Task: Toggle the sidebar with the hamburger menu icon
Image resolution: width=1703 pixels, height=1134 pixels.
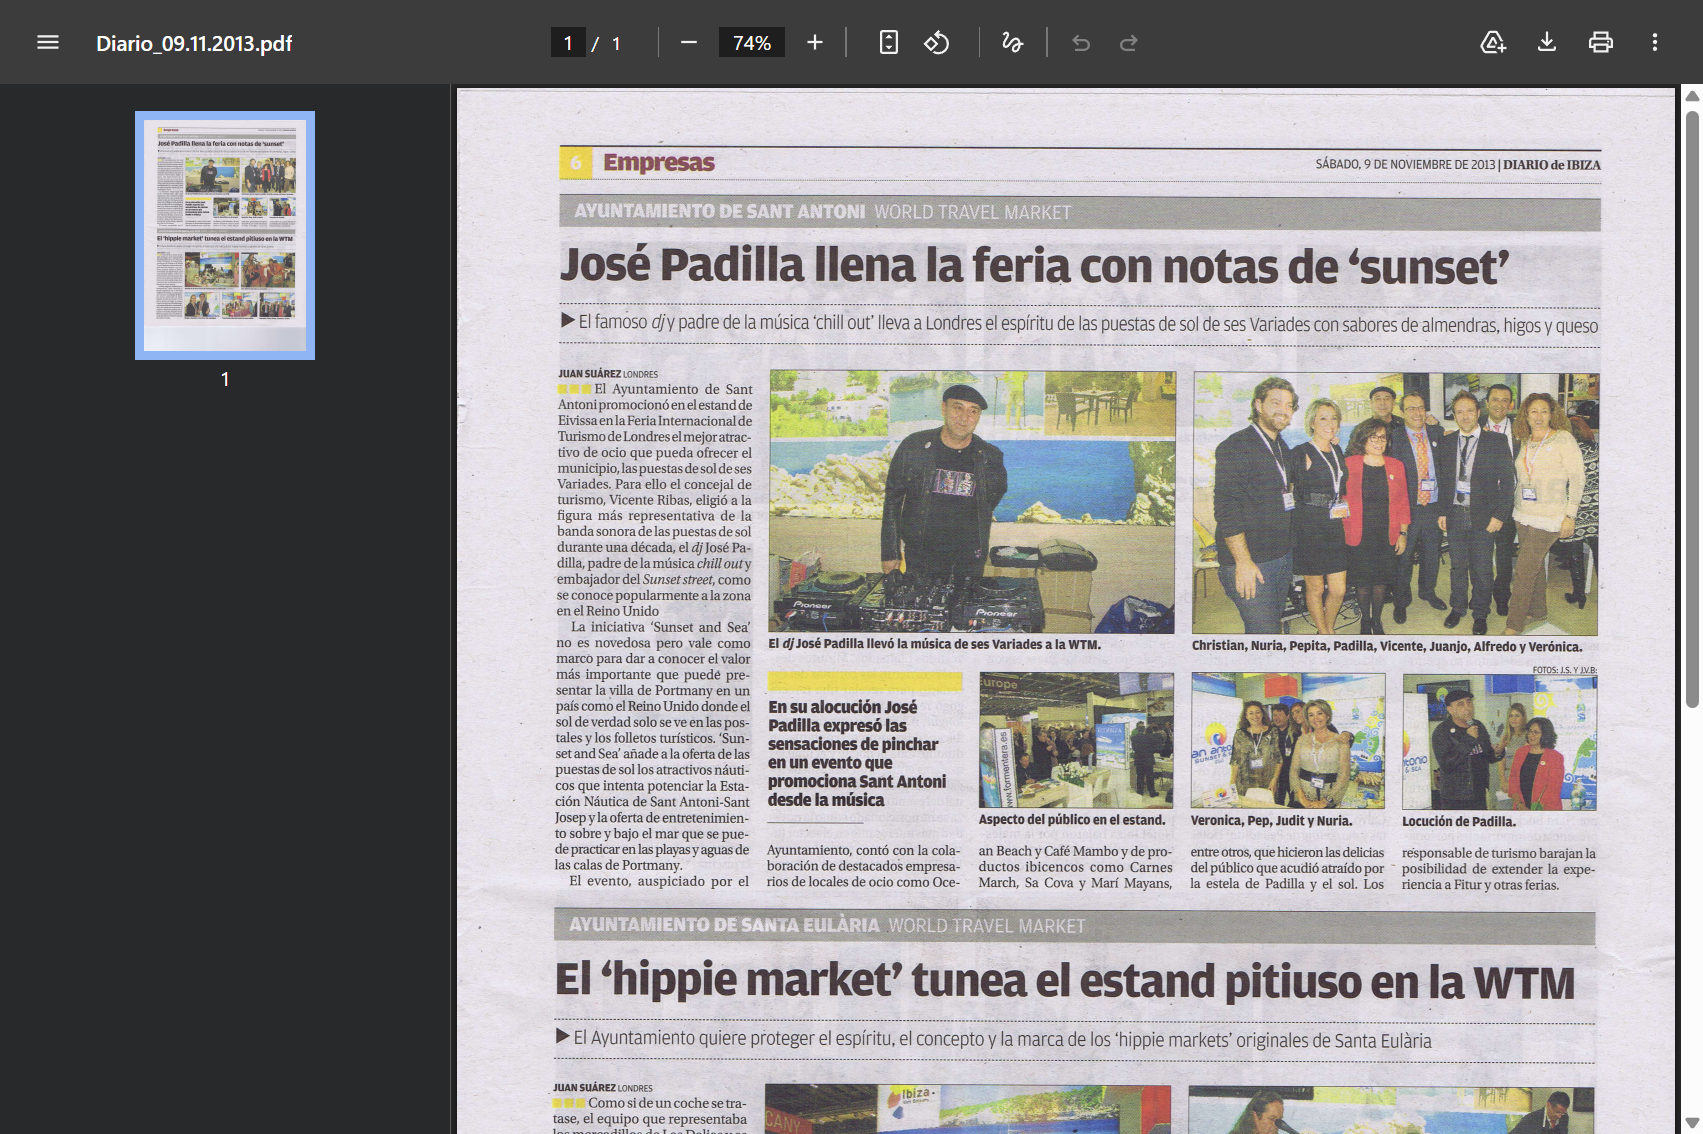Action: coord(48,43)
